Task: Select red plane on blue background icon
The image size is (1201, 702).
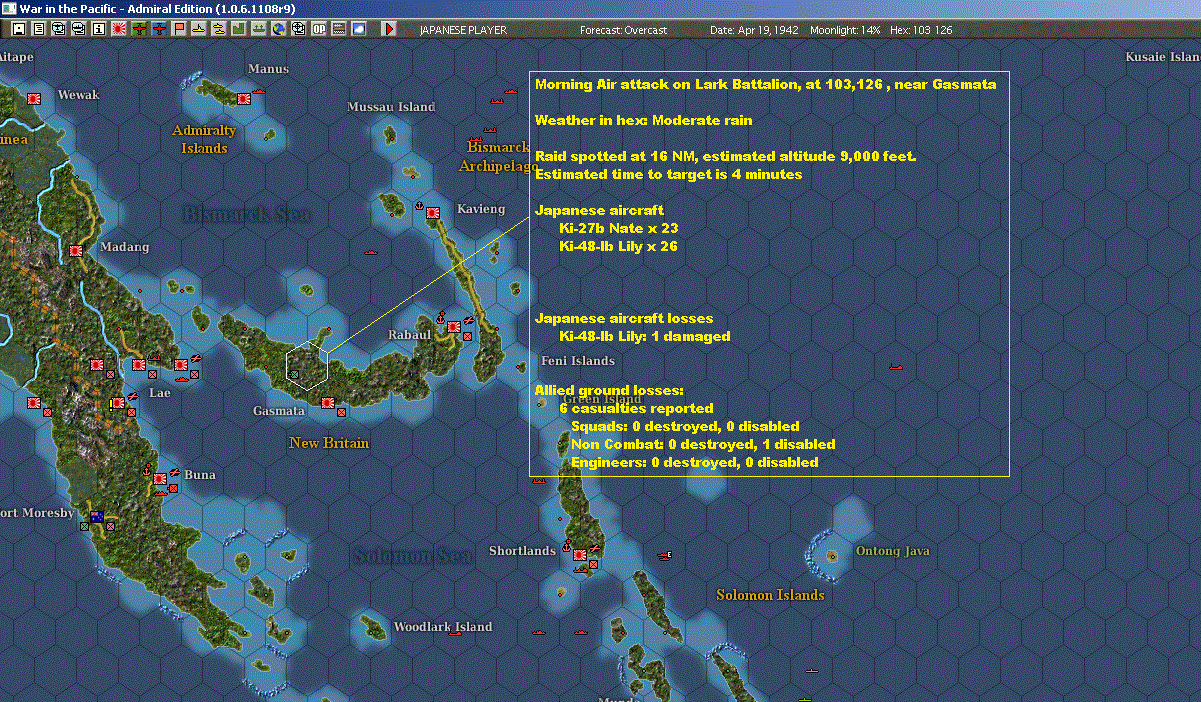Action: pos(160,29)
